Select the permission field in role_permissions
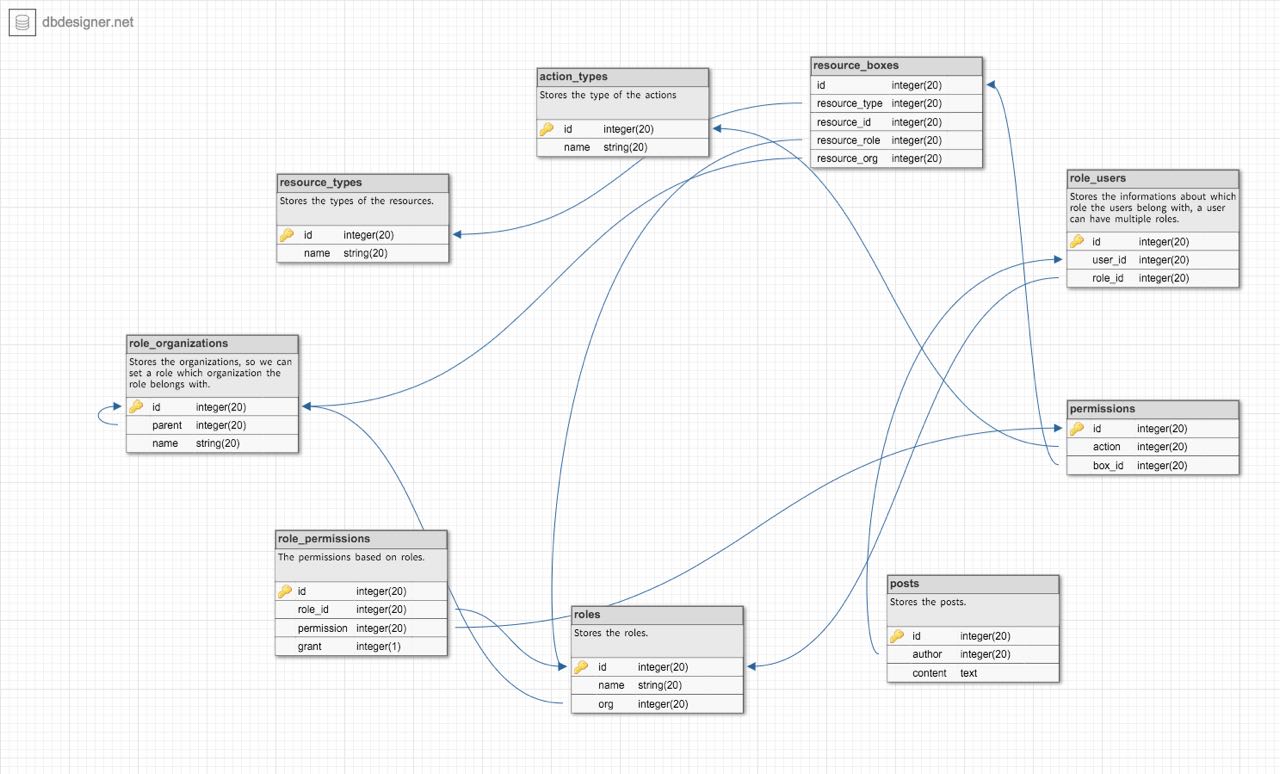The width and height of the screenshot is (1280, 774). pos(361,628)
